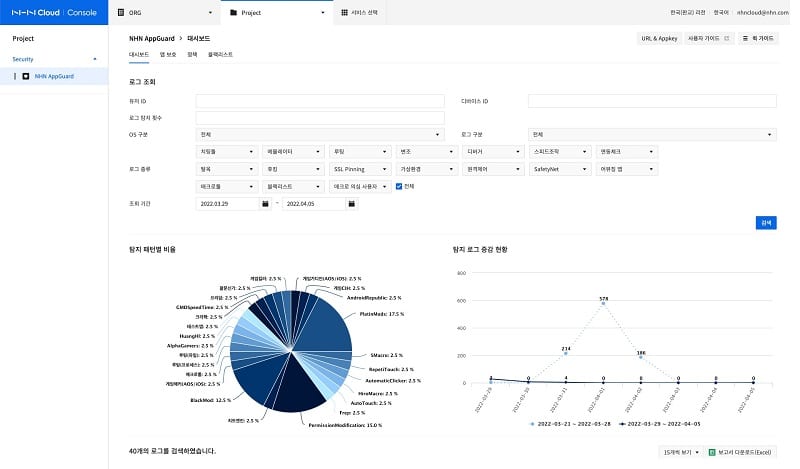Click the Project folder icon in top bar

click(233, 12)
